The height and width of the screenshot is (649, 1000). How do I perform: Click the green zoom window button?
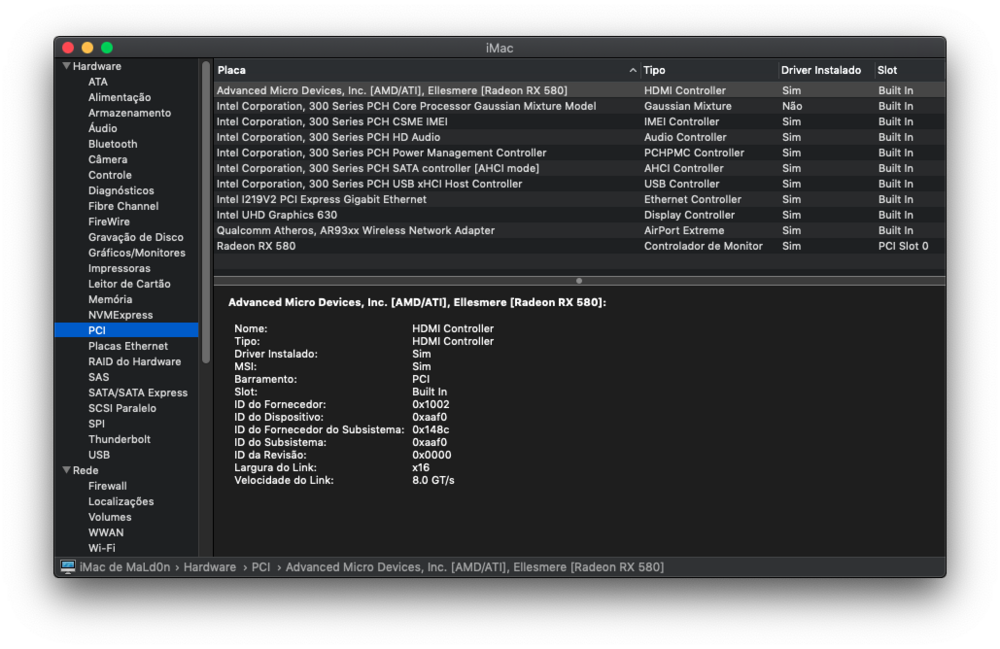107,48
